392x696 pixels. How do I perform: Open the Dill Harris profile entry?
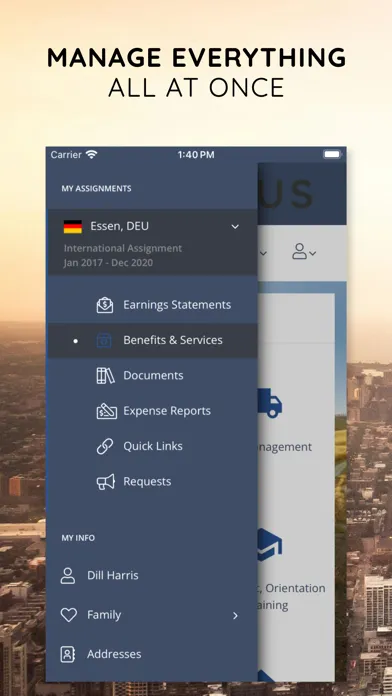152,575
